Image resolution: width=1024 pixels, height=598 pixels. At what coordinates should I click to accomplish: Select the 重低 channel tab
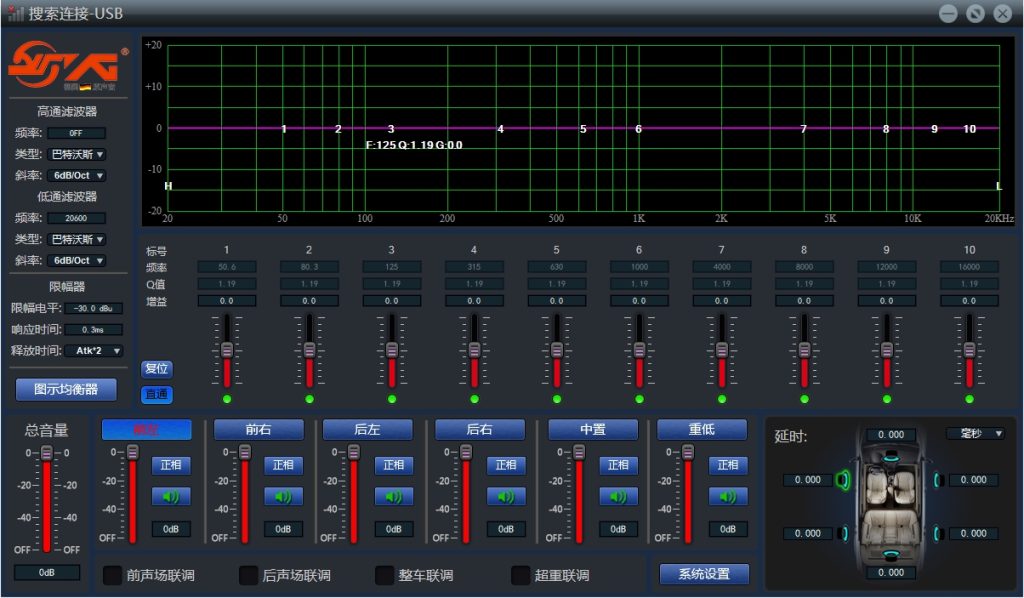(702, 430)
